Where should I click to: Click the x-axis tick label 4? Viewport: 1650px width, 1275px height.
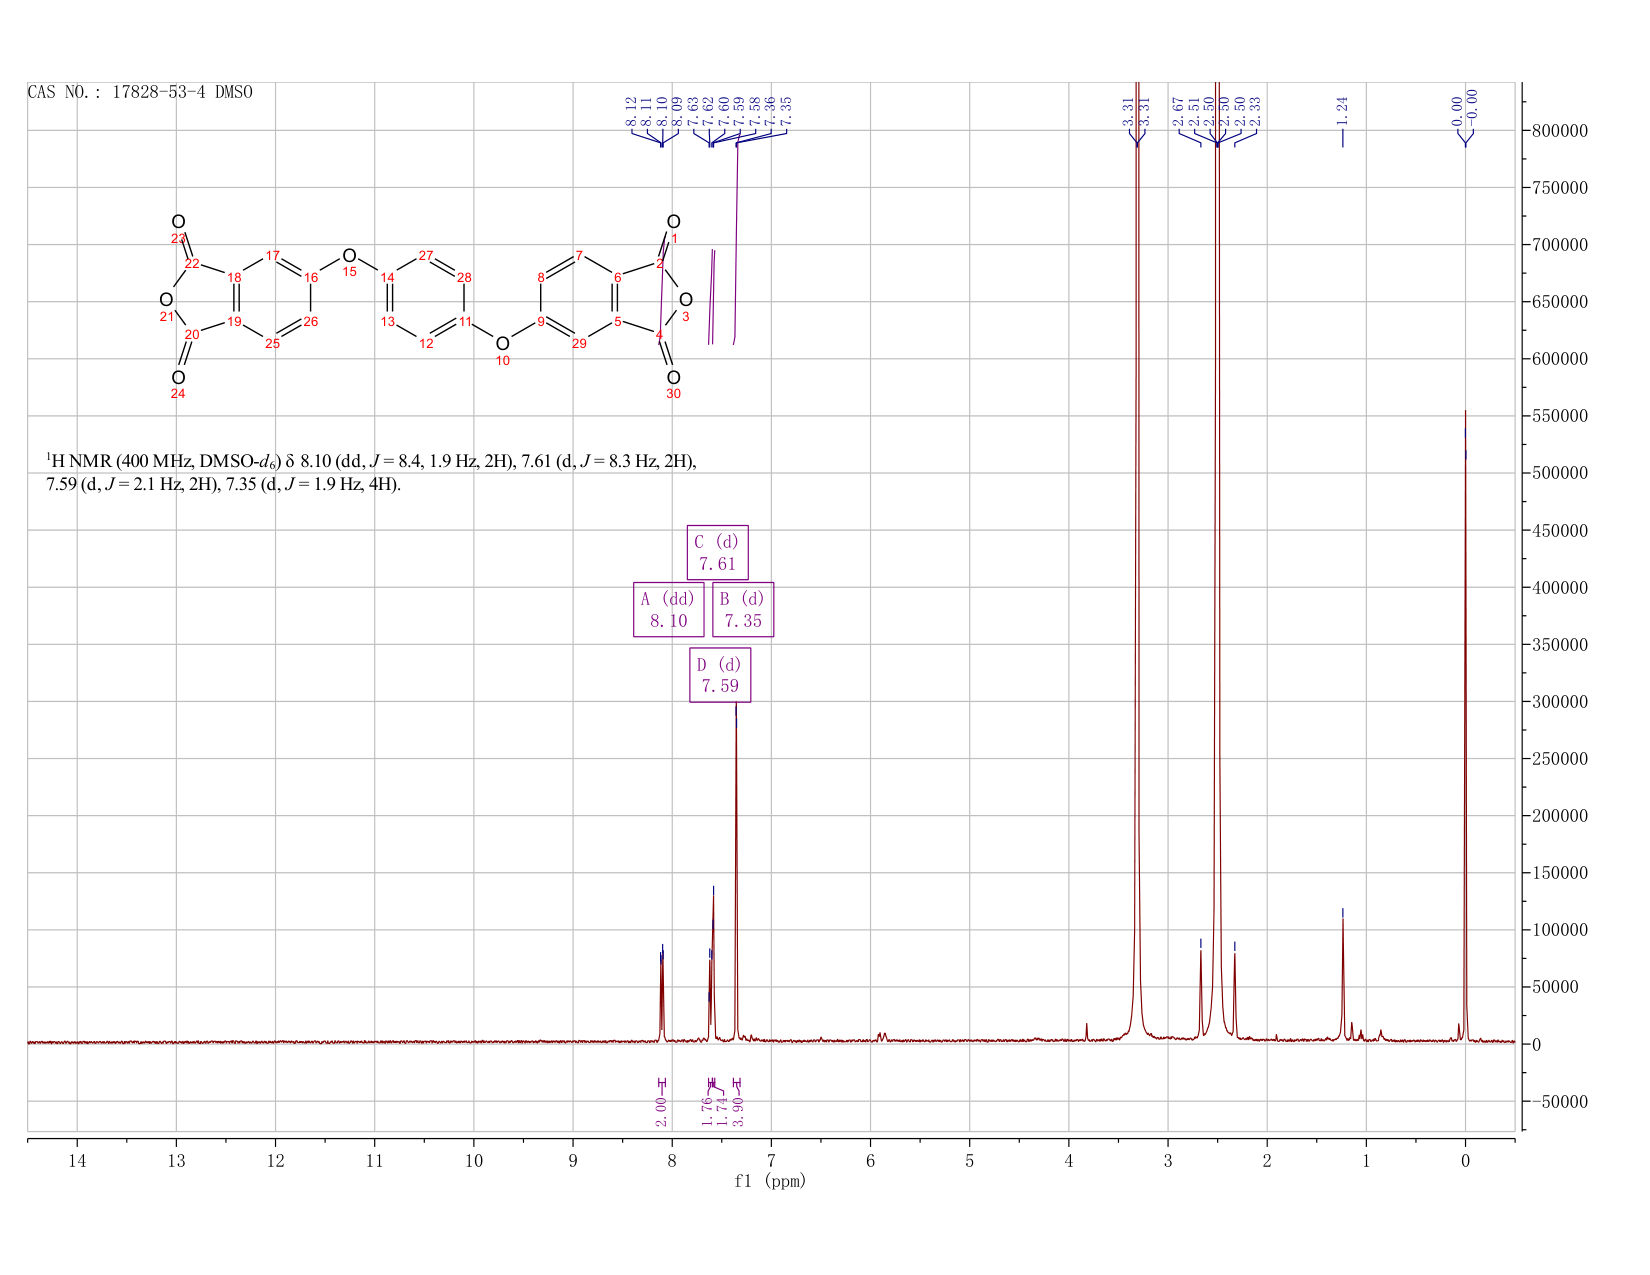coord(1069,1160)
